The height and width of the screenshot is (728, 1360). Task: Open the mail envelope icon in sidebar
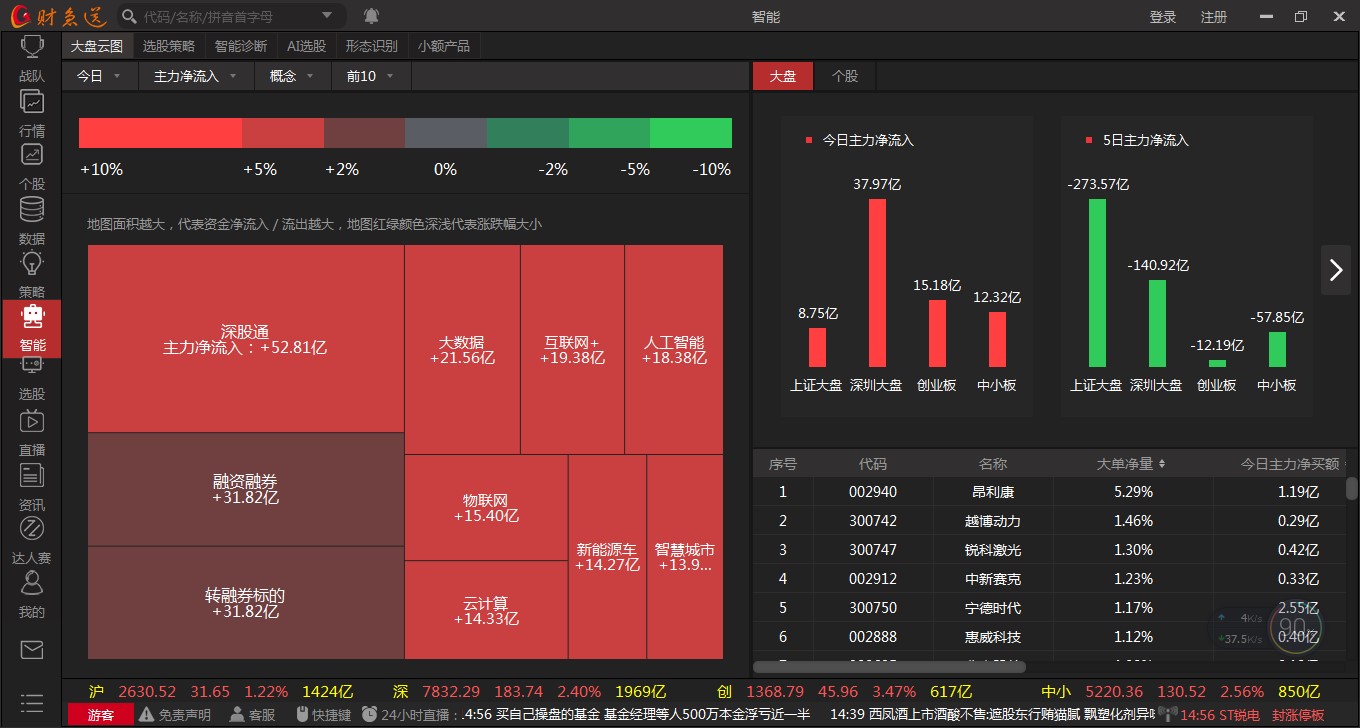(31, 650)
